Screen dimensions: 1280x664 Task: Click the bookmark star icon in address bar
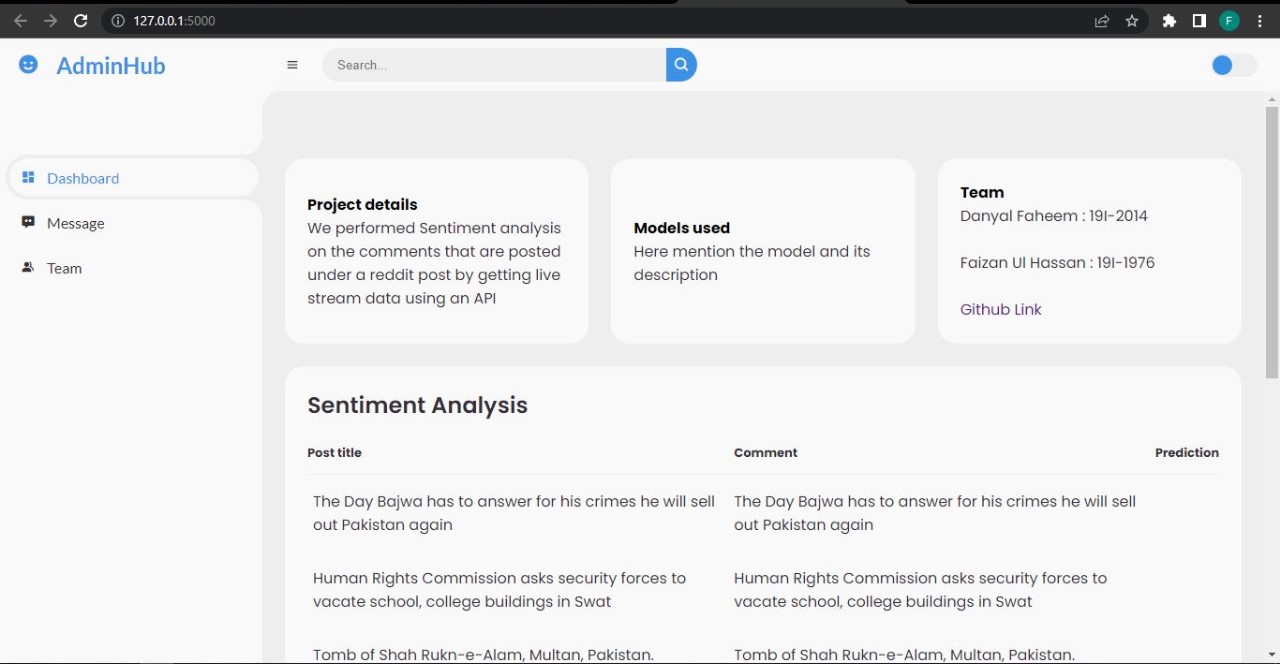click(1131, 20)
